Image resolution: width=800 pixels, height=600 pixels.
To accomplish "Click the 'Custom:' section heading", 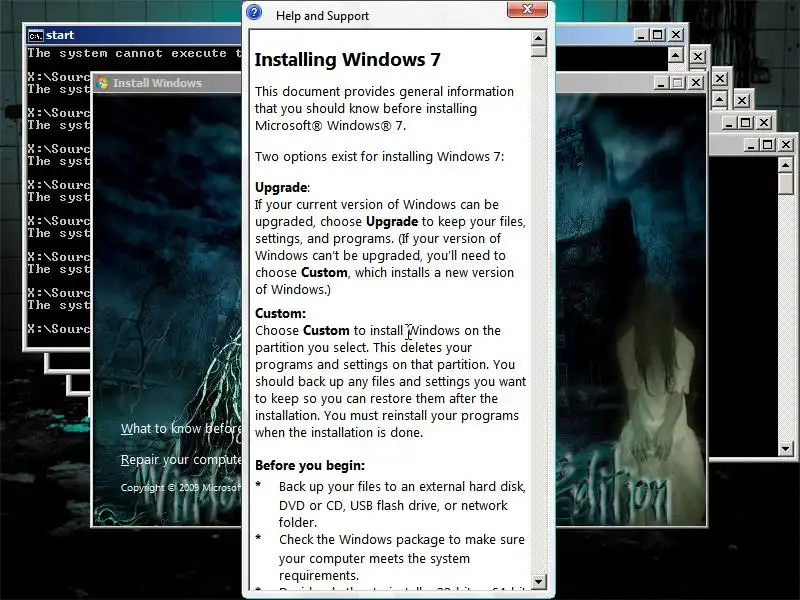I will click(281, 313).
